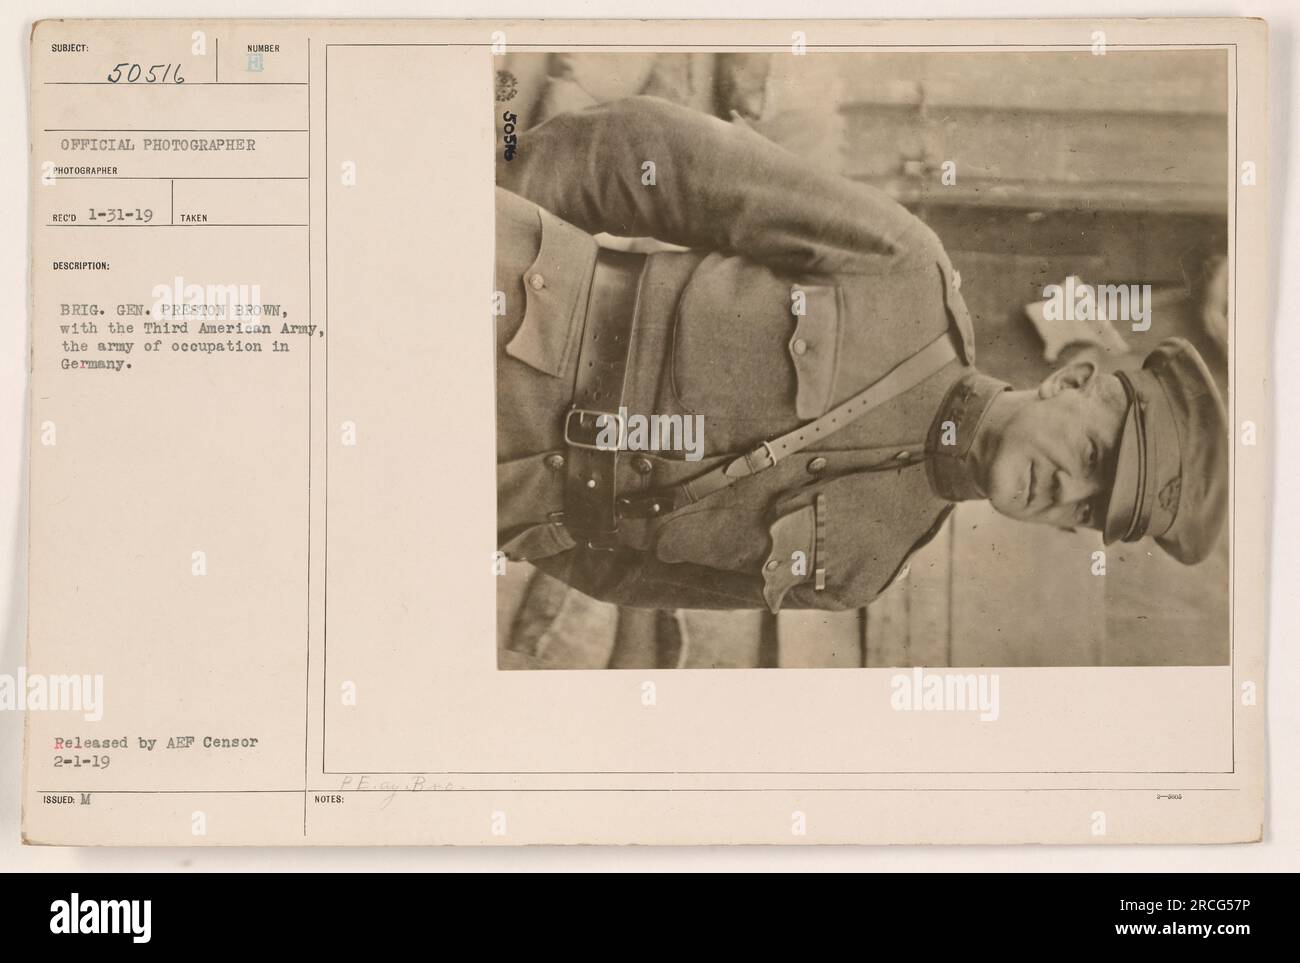The image size is (1300, 963).
Task: Select the OFFICIAL PHOTOGRAPHER text
Action: (158, 145)
